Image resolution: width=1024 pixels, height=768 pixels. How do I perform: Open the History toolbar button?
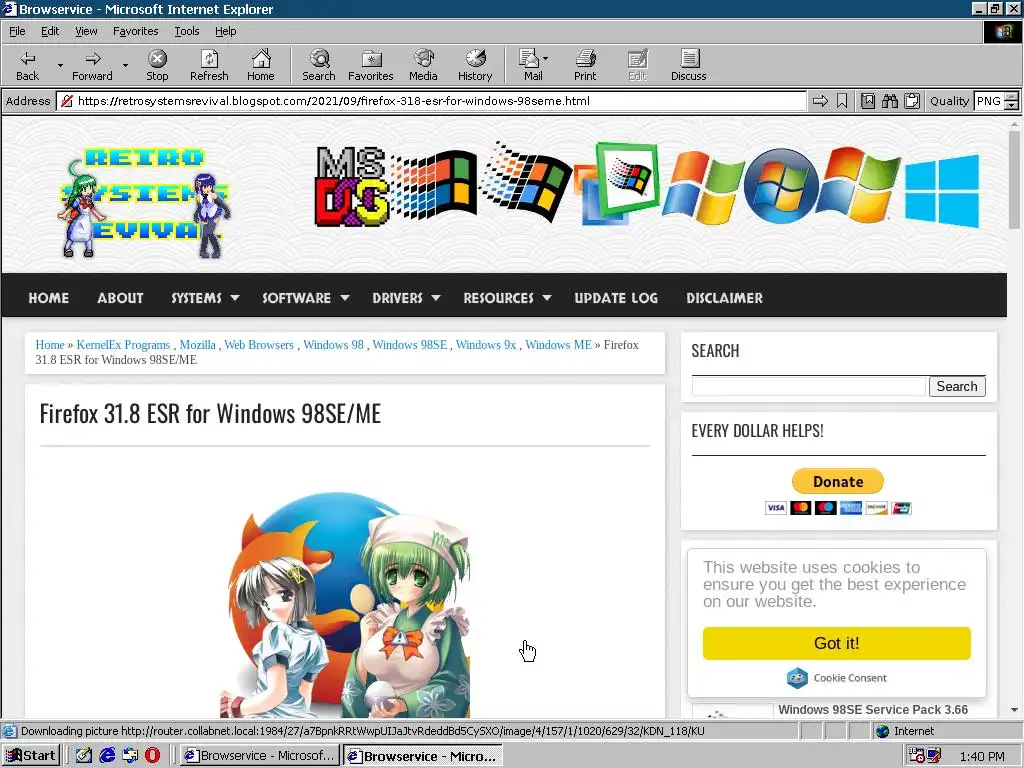[x=475, y=65]
